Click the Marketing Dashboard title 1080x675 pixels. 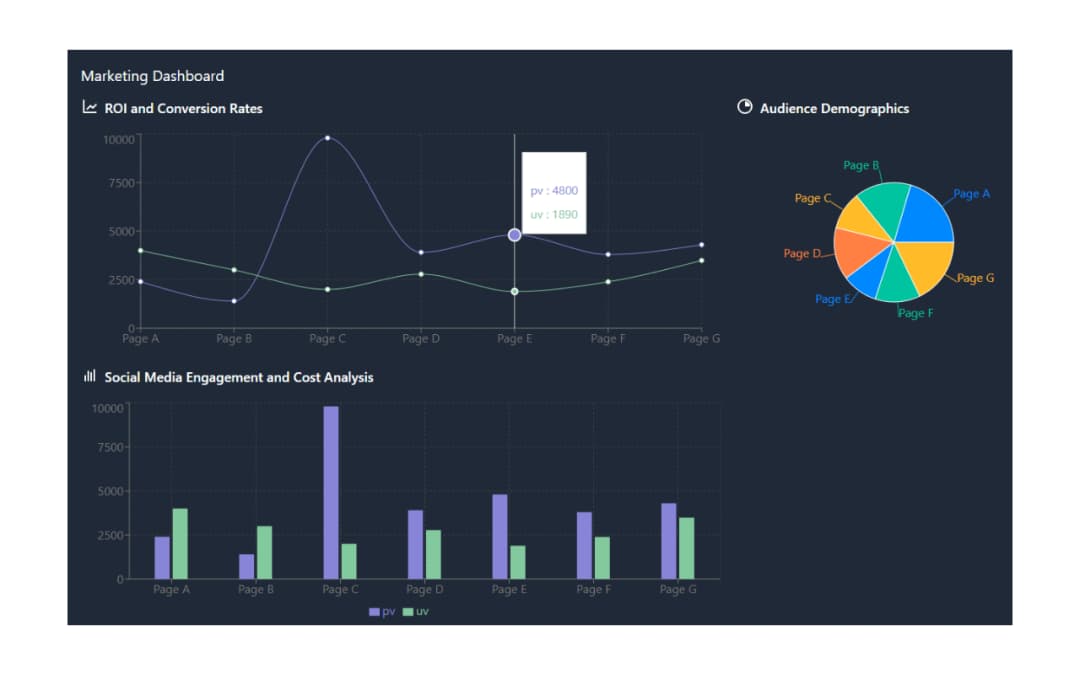[152, 76]
